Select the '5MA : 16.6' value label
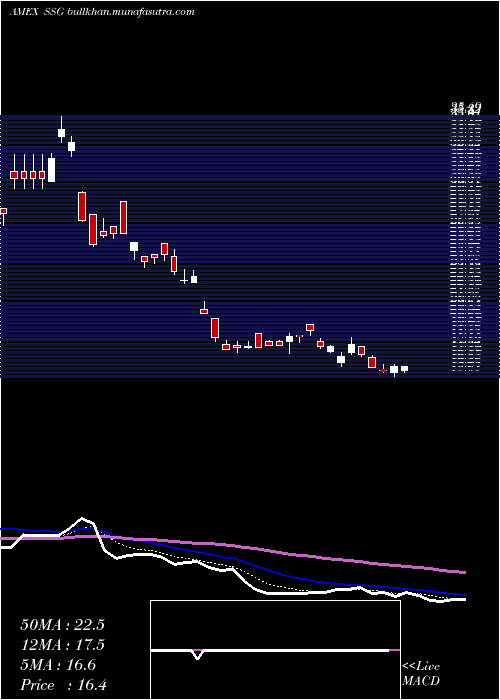 click(x=58, y=665)
